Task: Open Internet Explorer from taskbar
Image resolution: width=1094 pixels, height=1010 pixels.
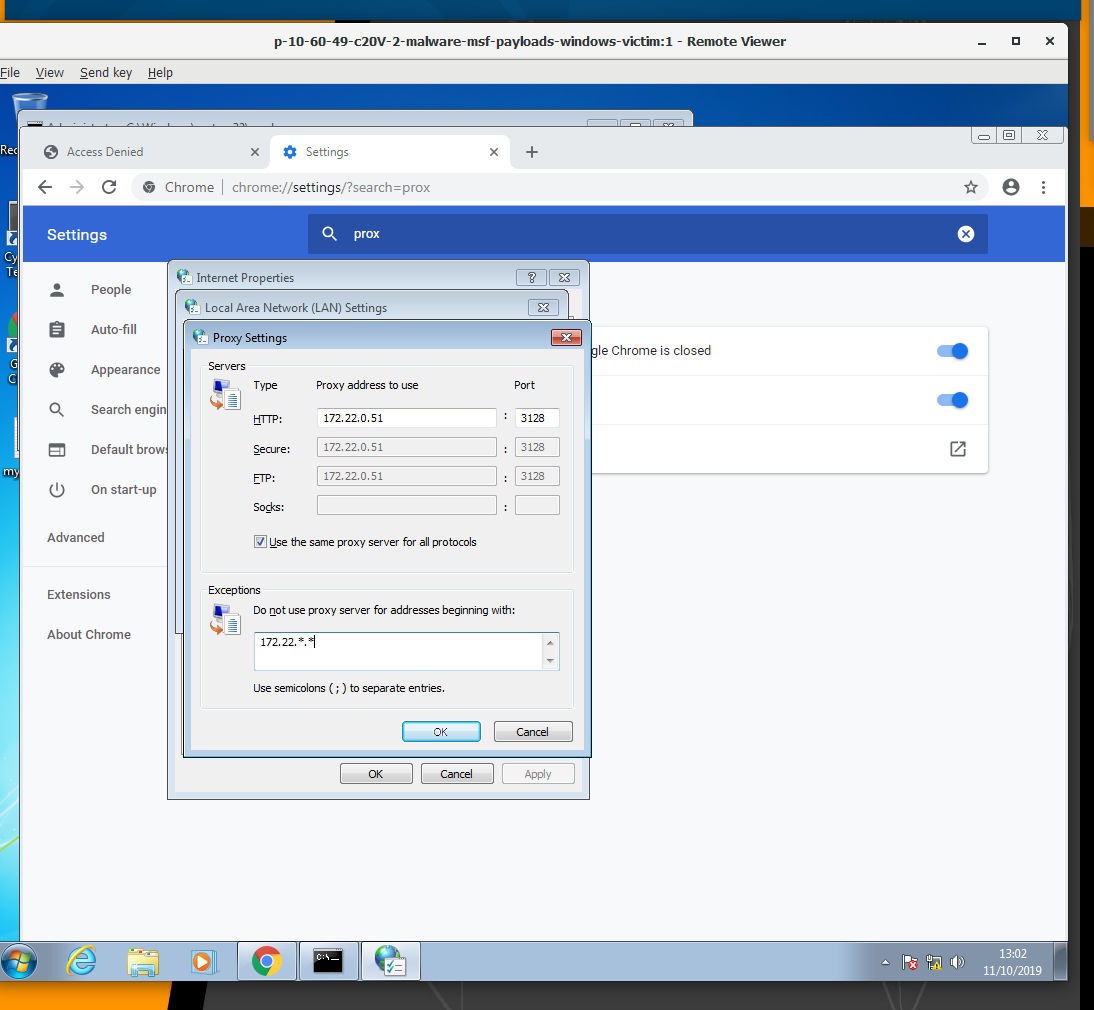Action: coord(82,961)
